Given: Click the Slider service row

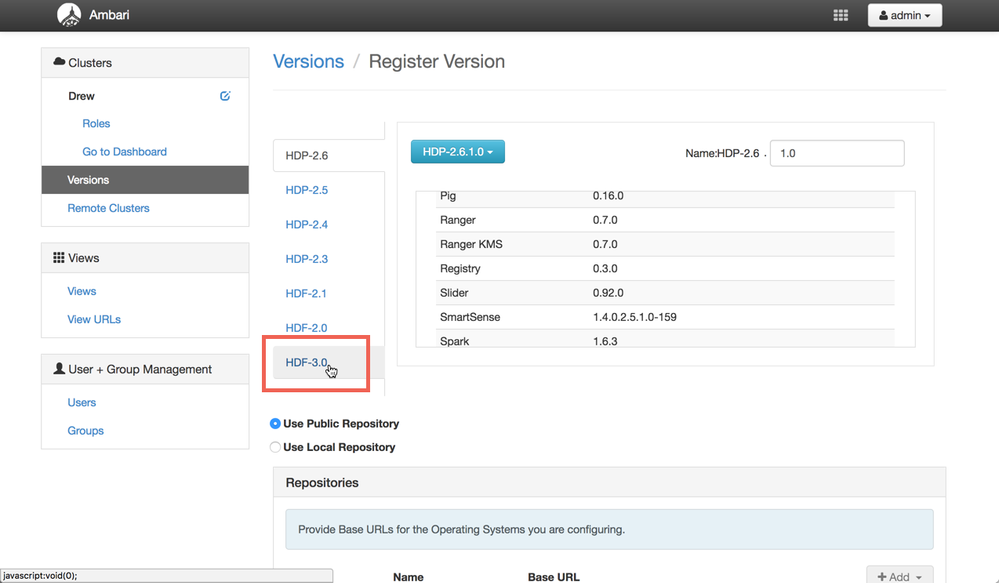Looking at the screenshot, I should coord(666,292).
